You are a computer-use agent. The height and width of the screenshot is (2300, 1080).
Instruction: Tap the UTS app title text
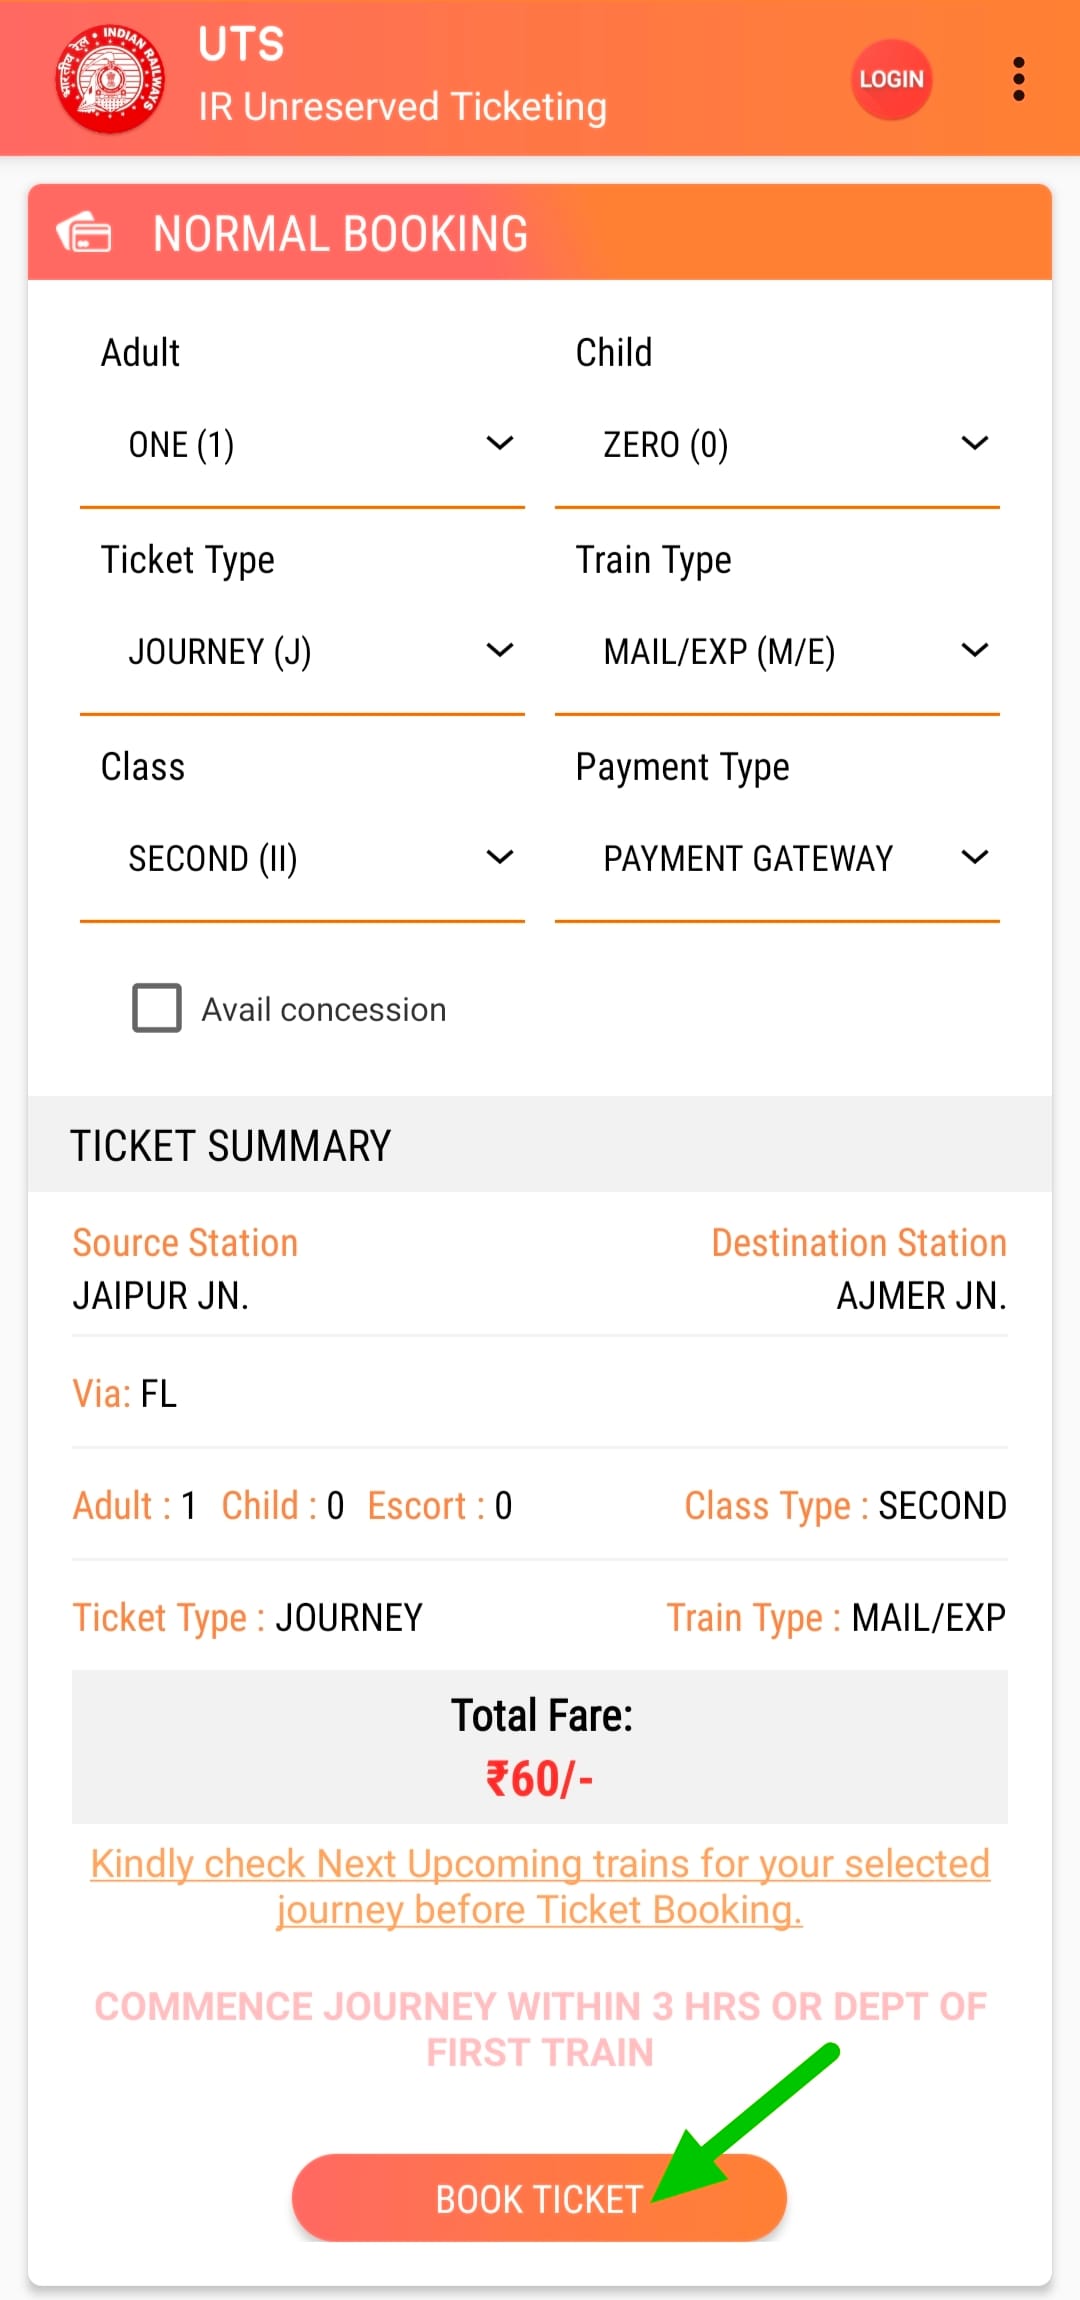241,44
